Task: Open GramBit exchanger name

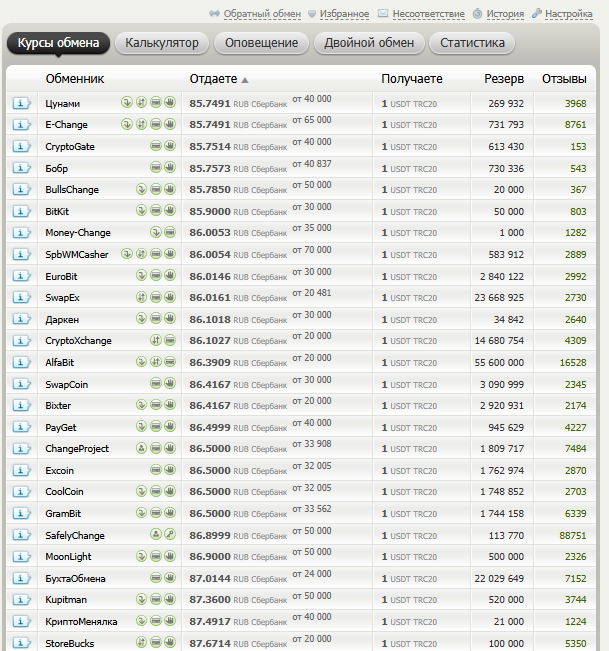Action: click(x=63, y=514)
